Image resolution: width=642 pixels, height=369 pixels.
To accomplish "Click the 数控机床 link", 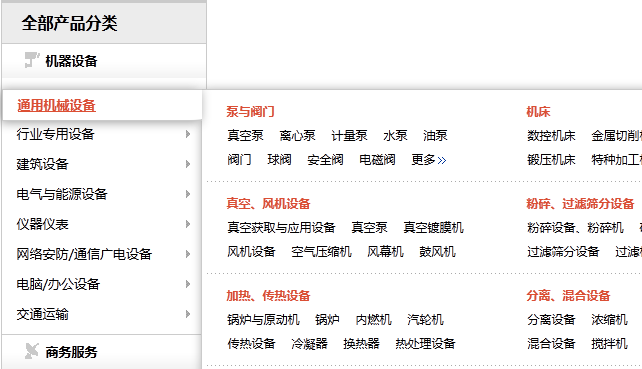I will click(552, 136).
